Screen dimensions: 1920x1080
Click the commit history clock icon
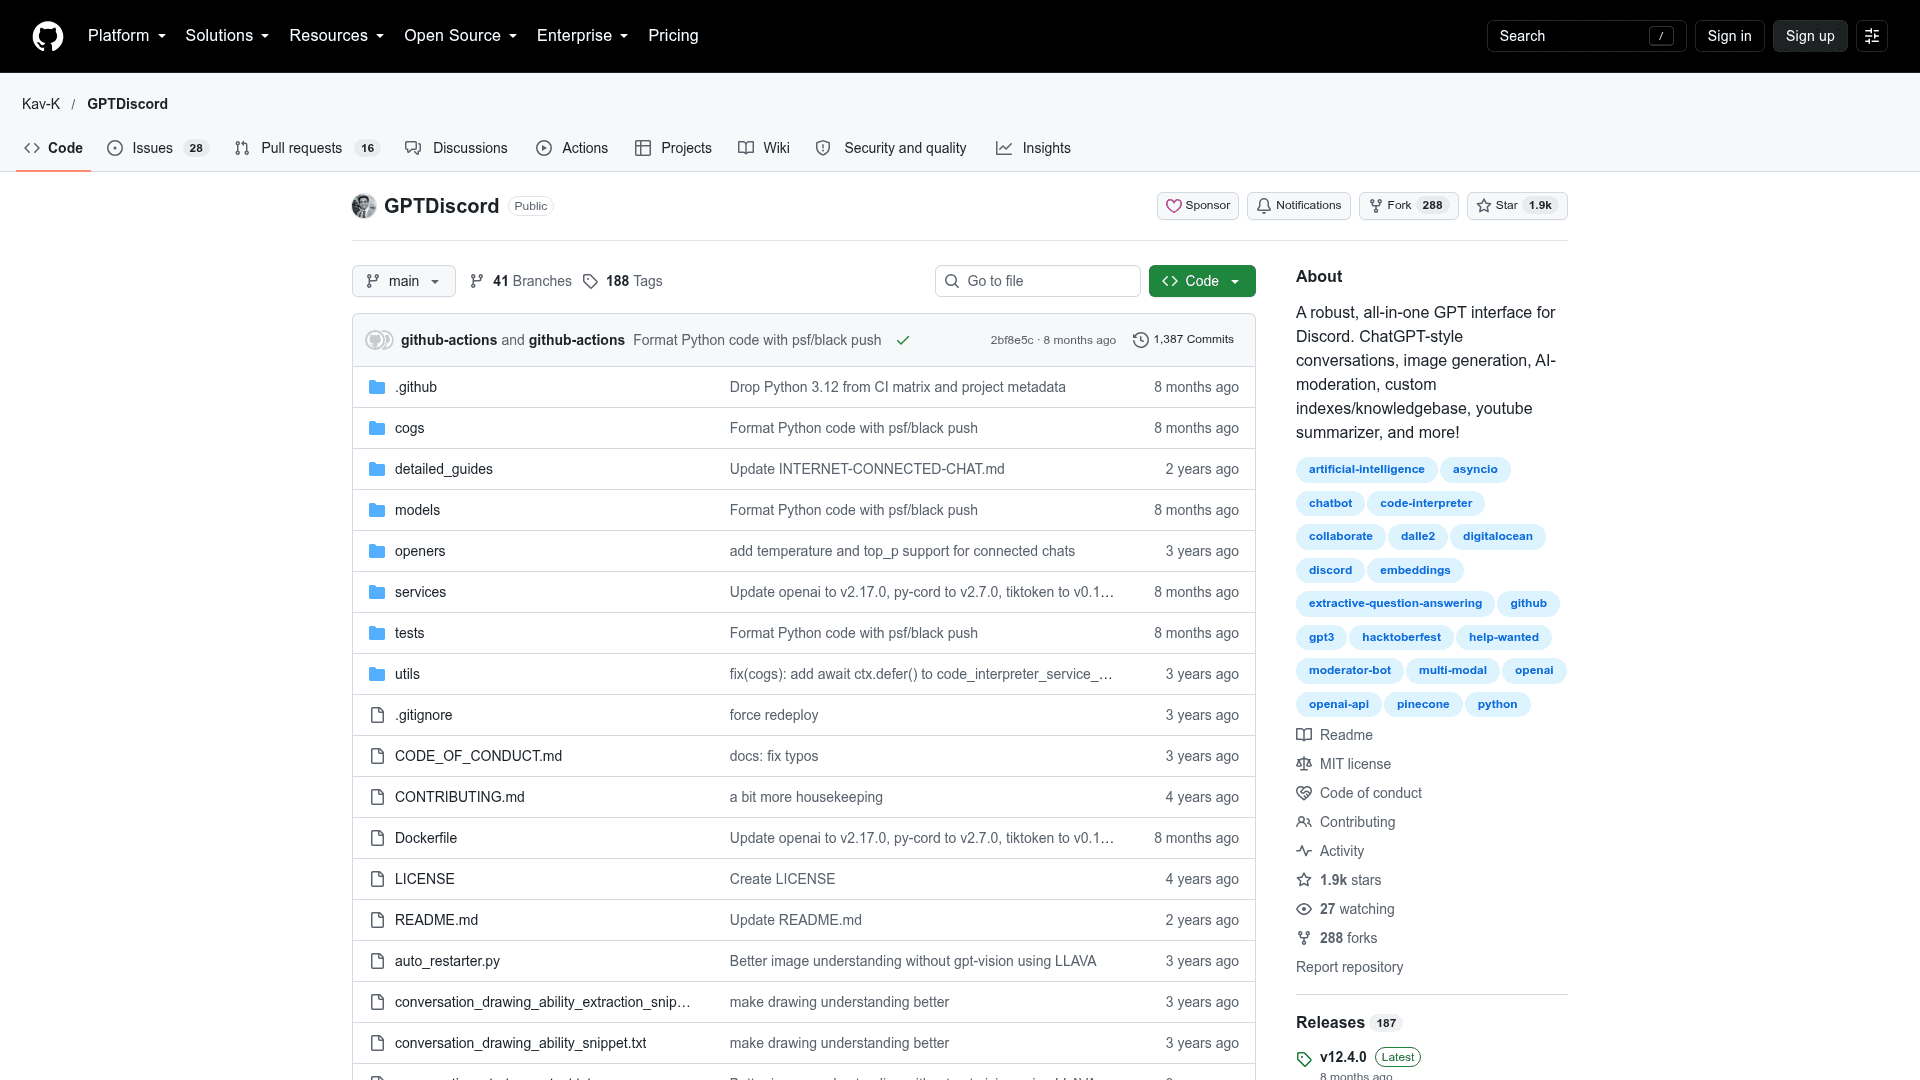(1140, 340)
